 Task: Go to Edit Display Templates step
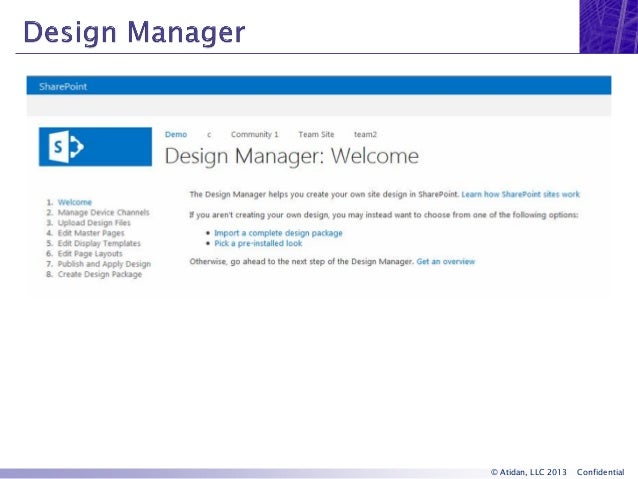tap(99, 243)
